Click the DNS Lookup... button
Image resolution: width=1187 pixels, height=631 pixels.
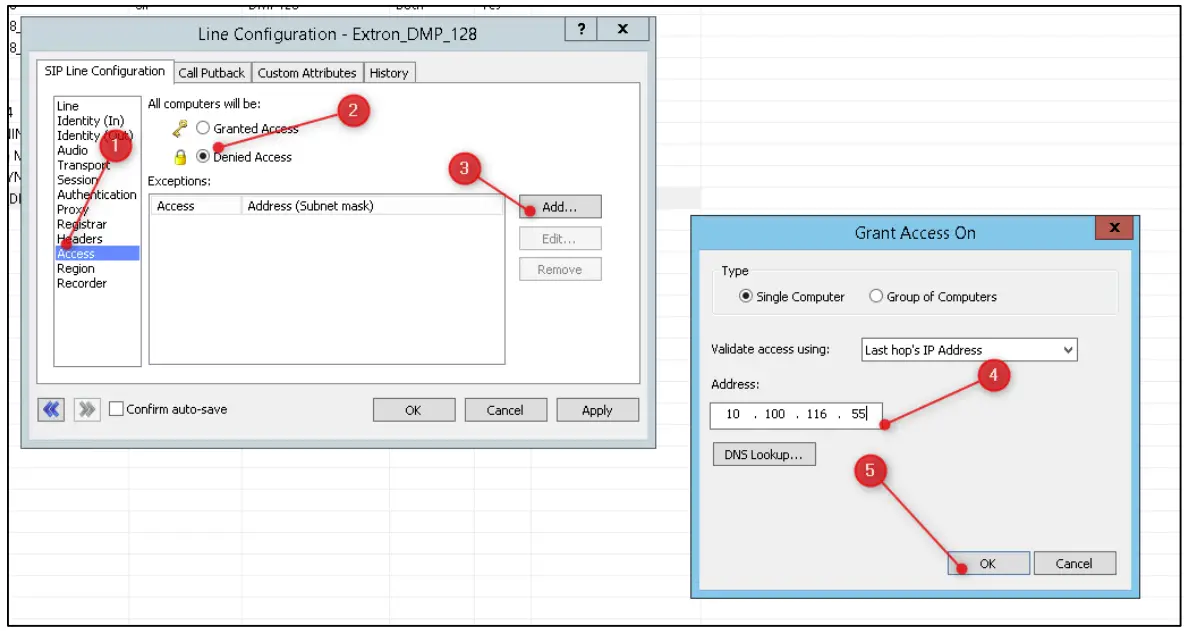[x=764, y=455]
